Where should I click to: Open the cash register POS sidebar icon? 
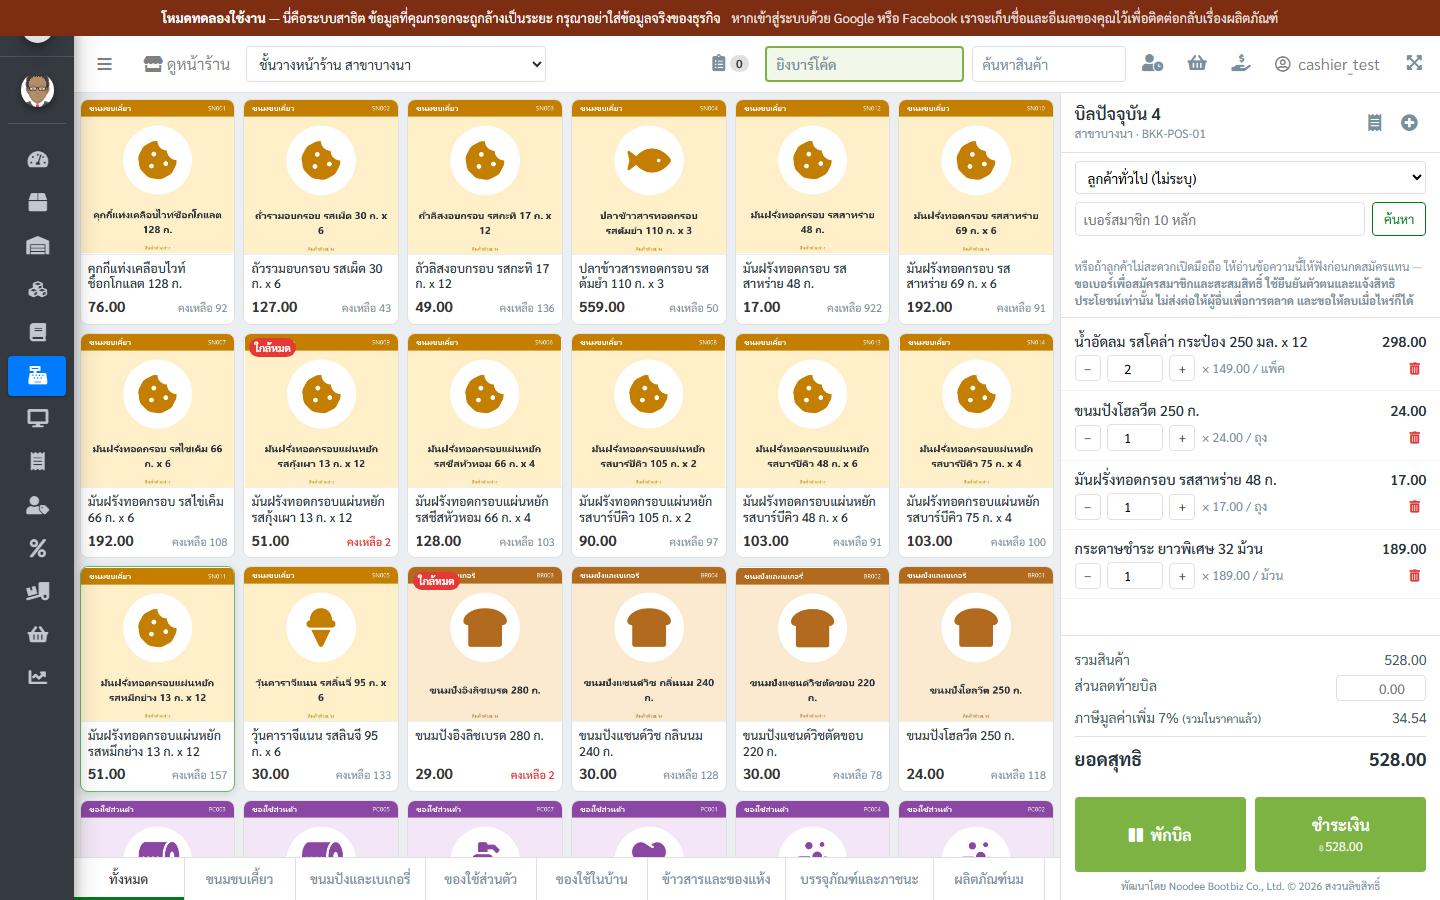(37, 376)
